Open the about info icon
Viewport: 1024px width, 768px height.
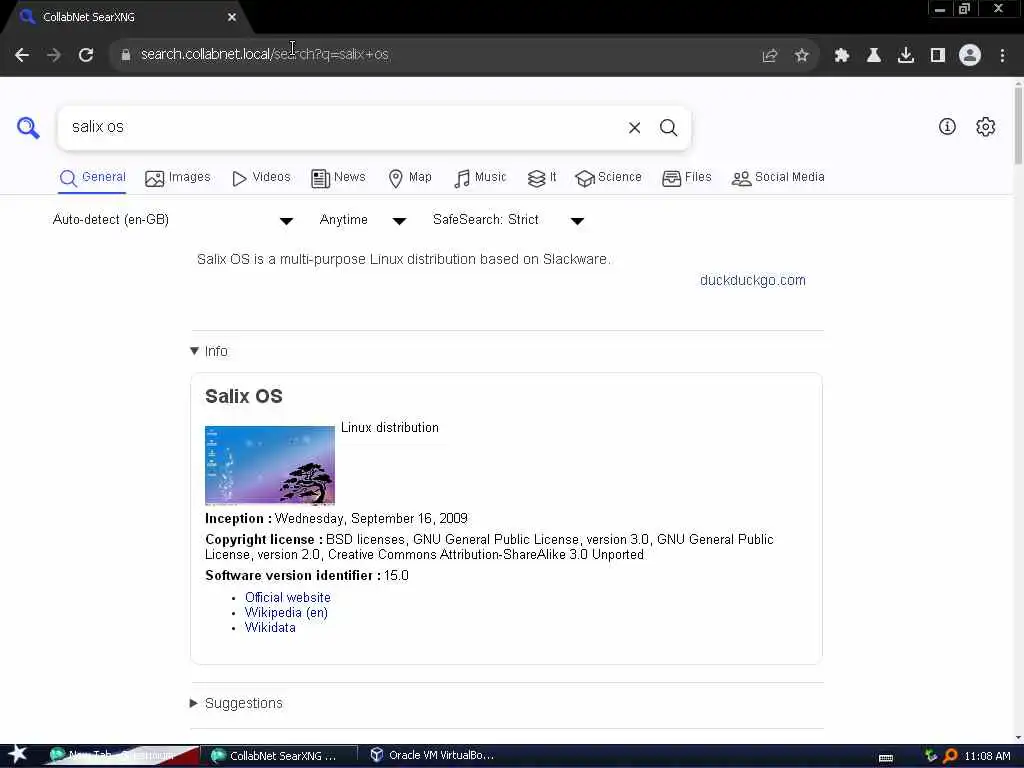tap(947, 127)
